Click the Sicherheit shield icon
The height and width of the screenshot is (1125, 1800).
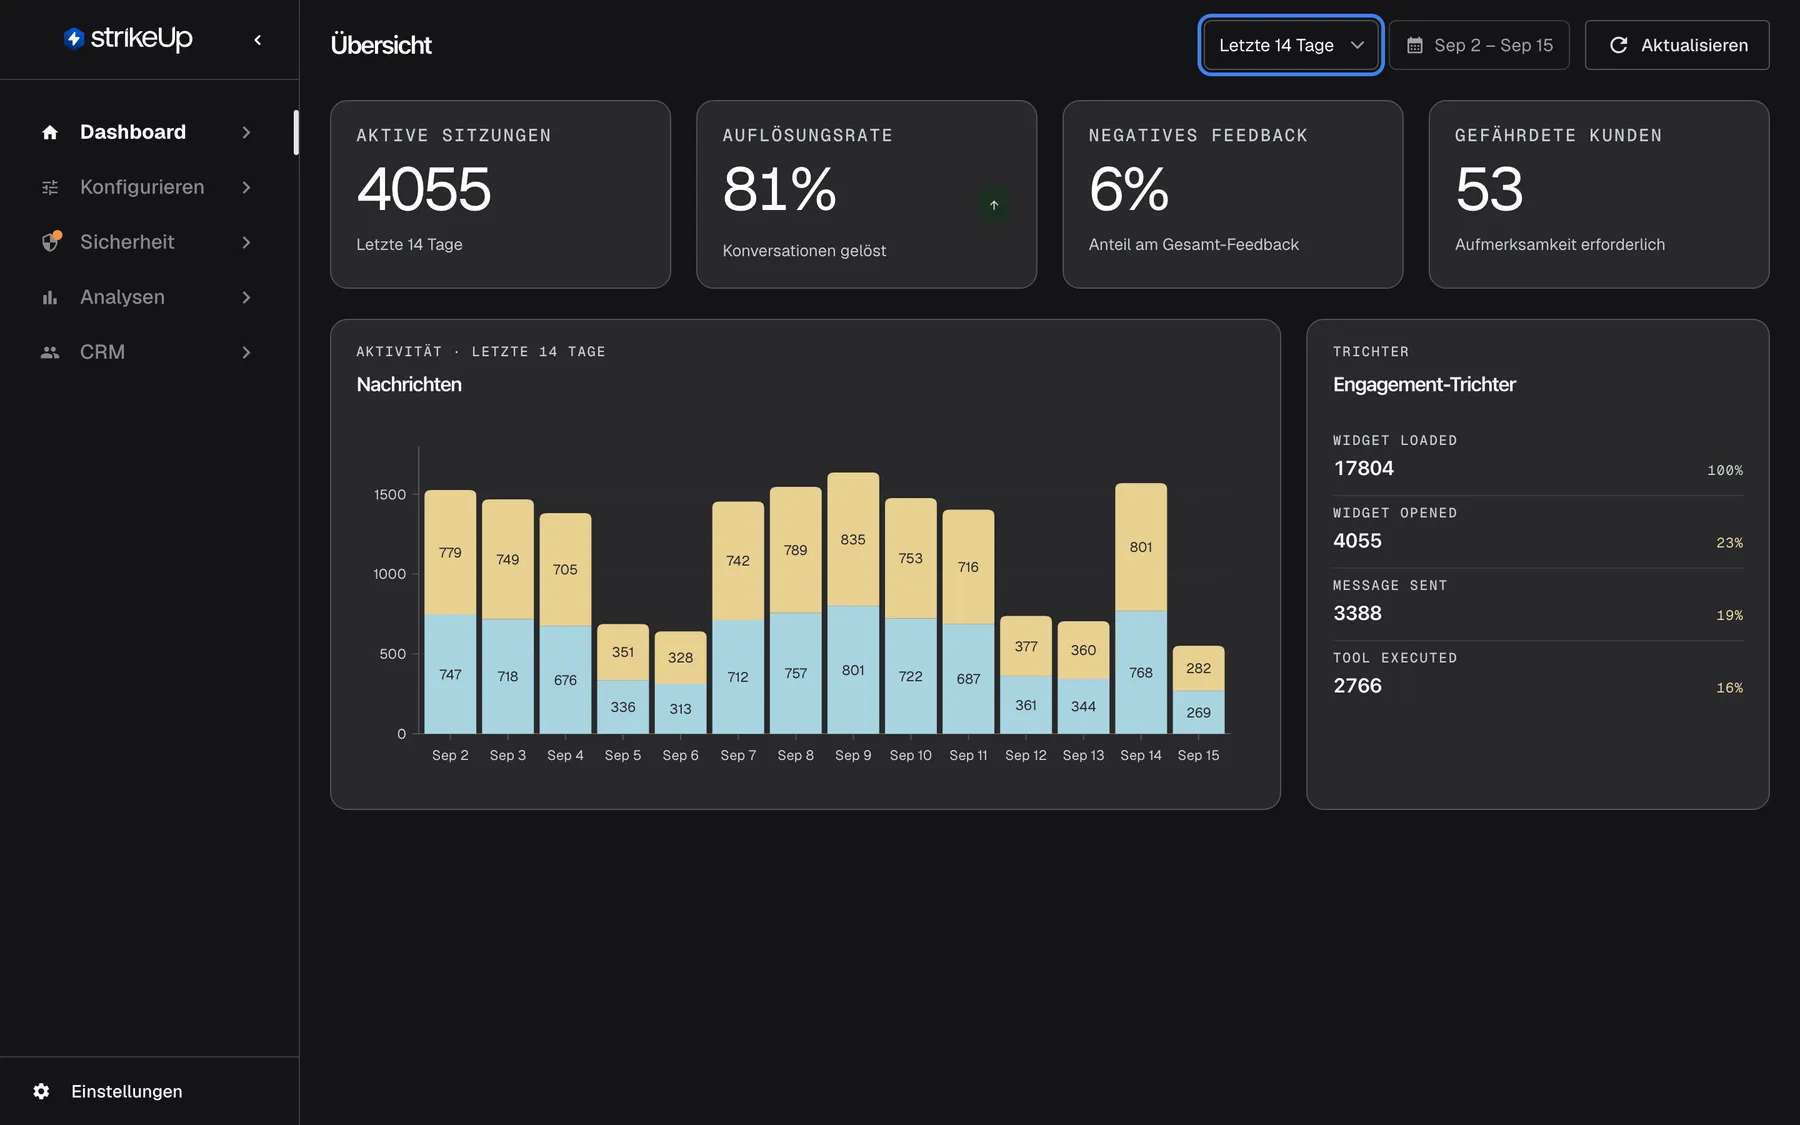tap(51, 242)
